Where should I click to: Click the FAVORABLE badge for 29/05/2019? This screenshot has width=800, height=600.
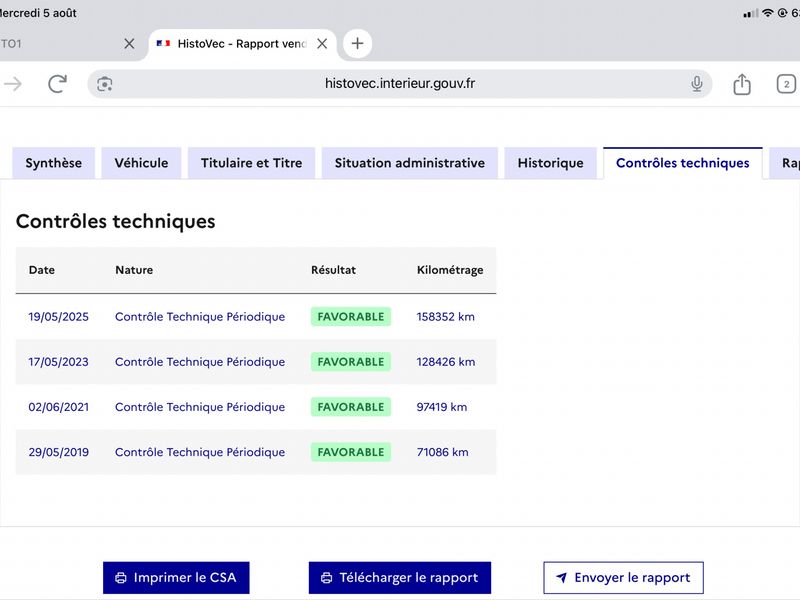point(351,452)
